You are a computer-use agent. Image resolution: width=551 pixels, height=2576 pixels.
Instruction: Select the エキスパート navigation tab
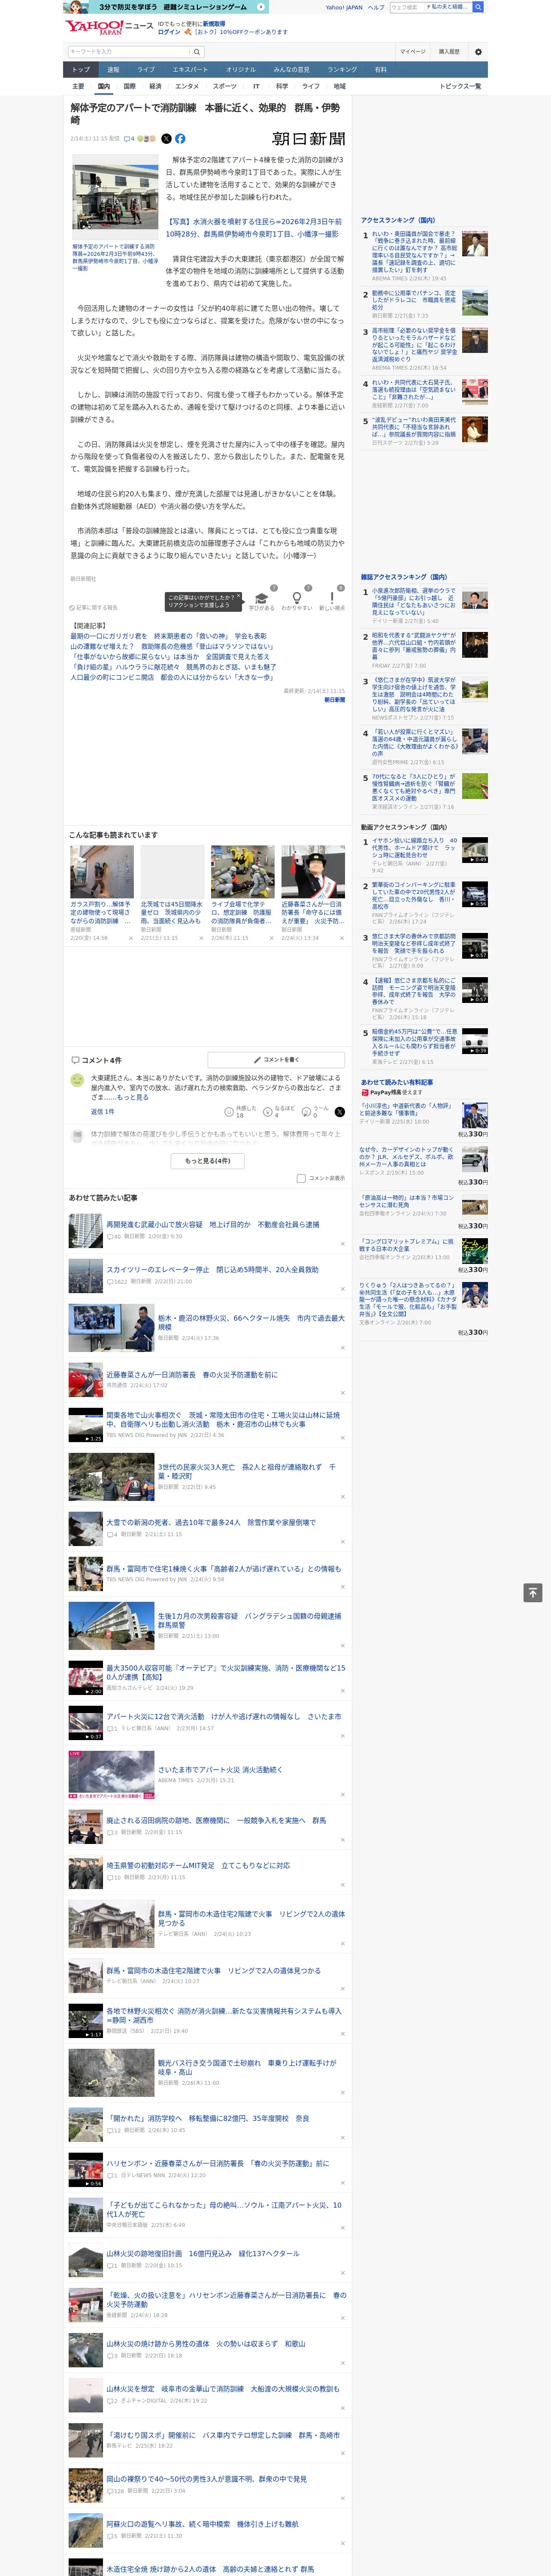point(190,70)
